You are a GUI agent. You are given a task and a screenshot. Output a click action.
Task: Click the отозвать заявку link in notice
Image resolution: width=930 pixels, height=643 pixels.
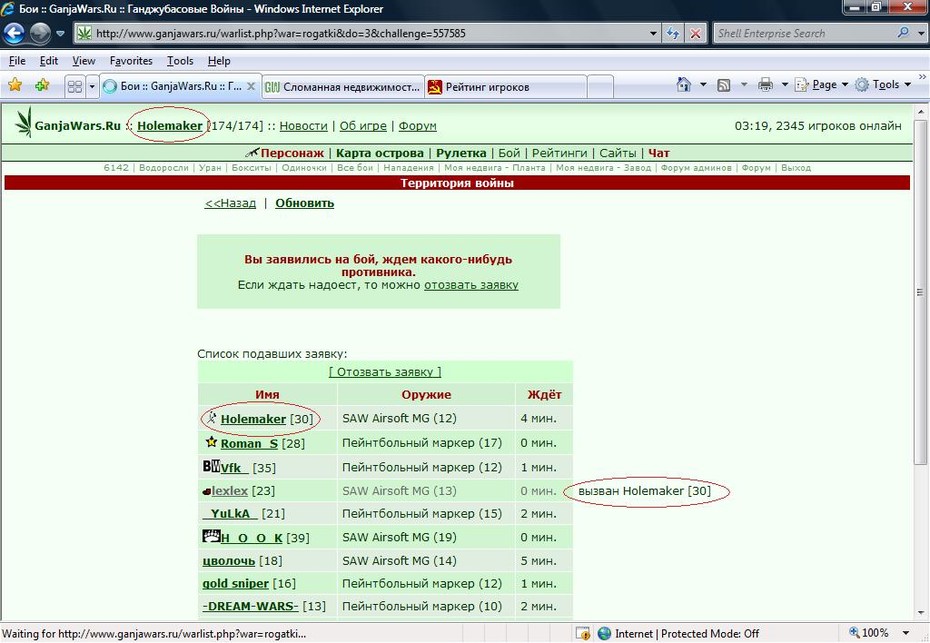click(471, 285)
